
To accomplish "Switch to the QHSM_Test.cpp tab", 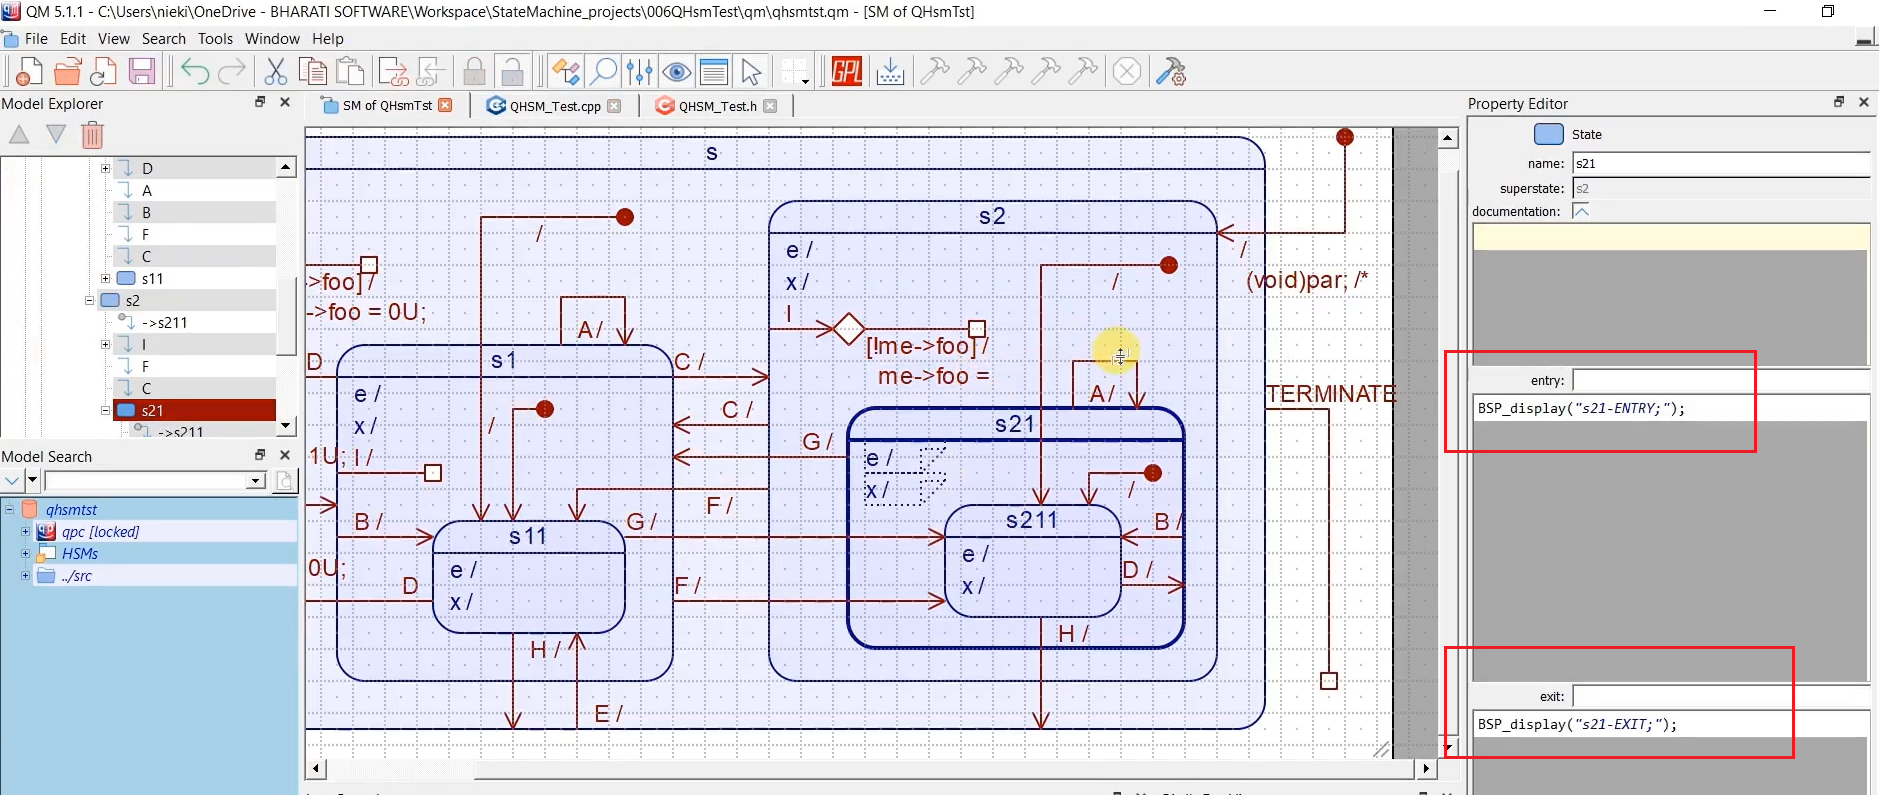I will 554,106.
